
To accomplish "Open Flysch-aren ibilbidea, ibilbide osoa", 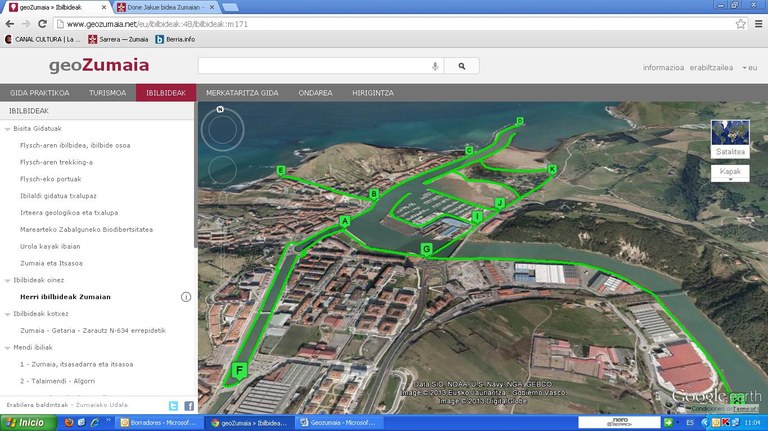I will [x=75, y=145].
